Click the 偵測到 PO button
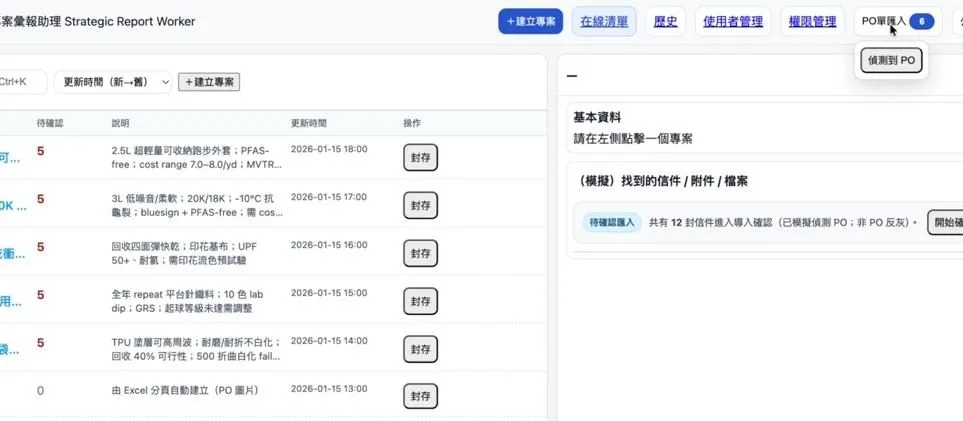 coord(891,61)
